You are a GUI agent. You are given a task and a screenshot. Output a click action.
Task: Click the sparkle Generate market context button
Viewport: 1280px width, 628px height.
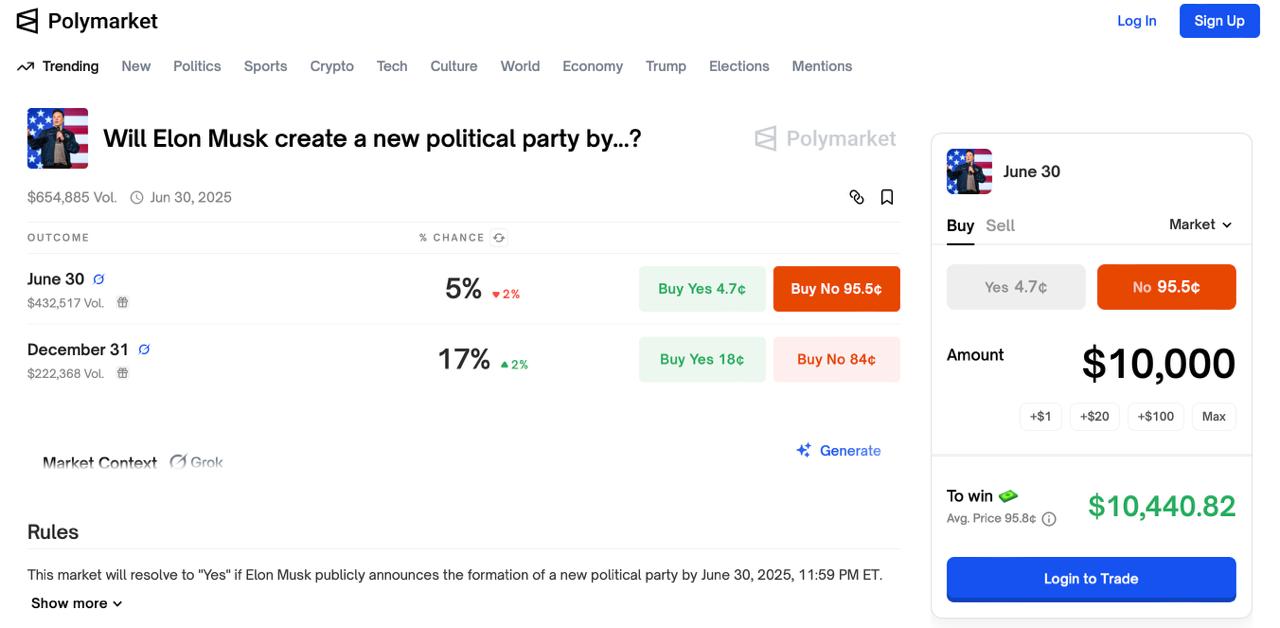tap(838, 451)
